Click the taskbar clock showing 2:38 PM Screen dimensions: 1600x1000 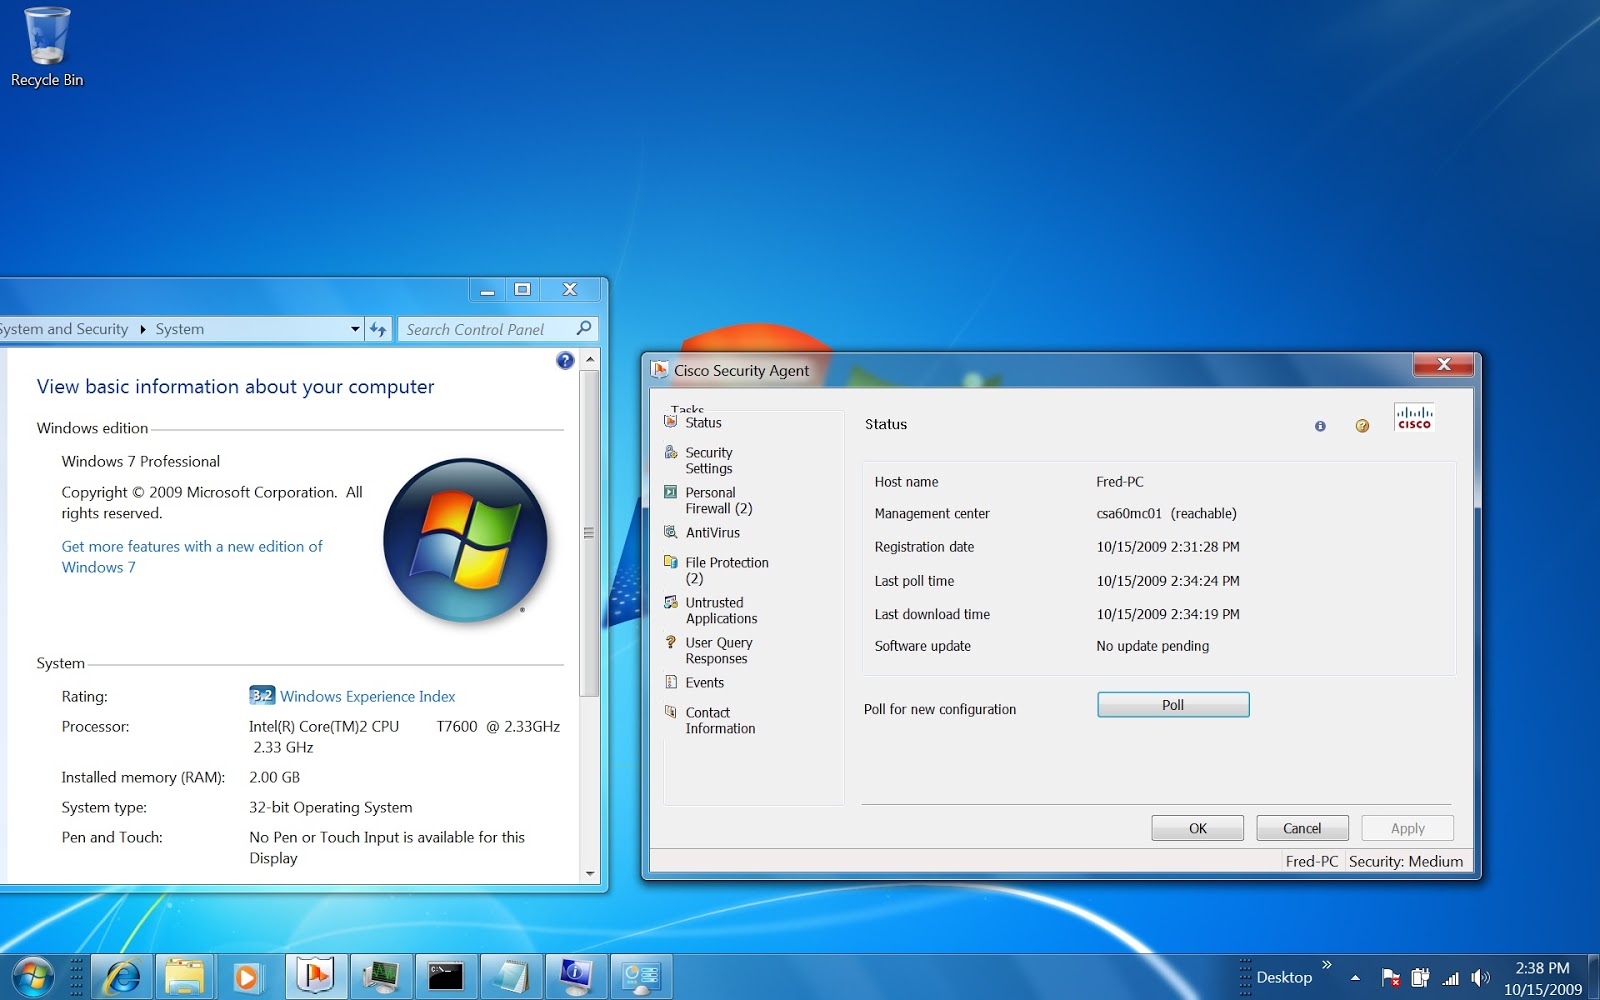[x=1543, y=978]
